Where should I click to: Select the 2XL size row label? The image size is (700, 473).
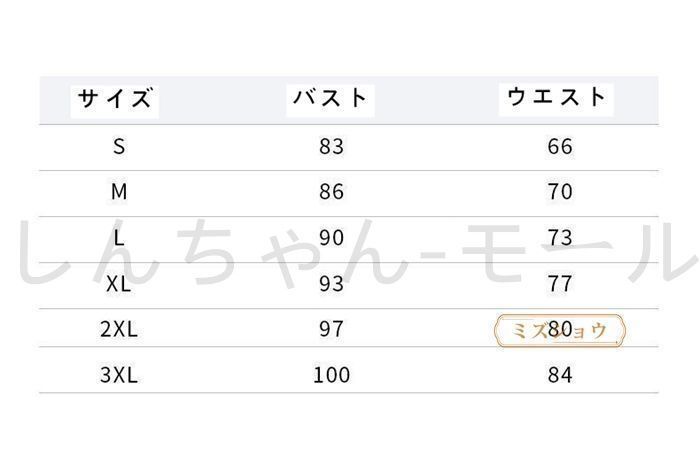tap(119, 329)
